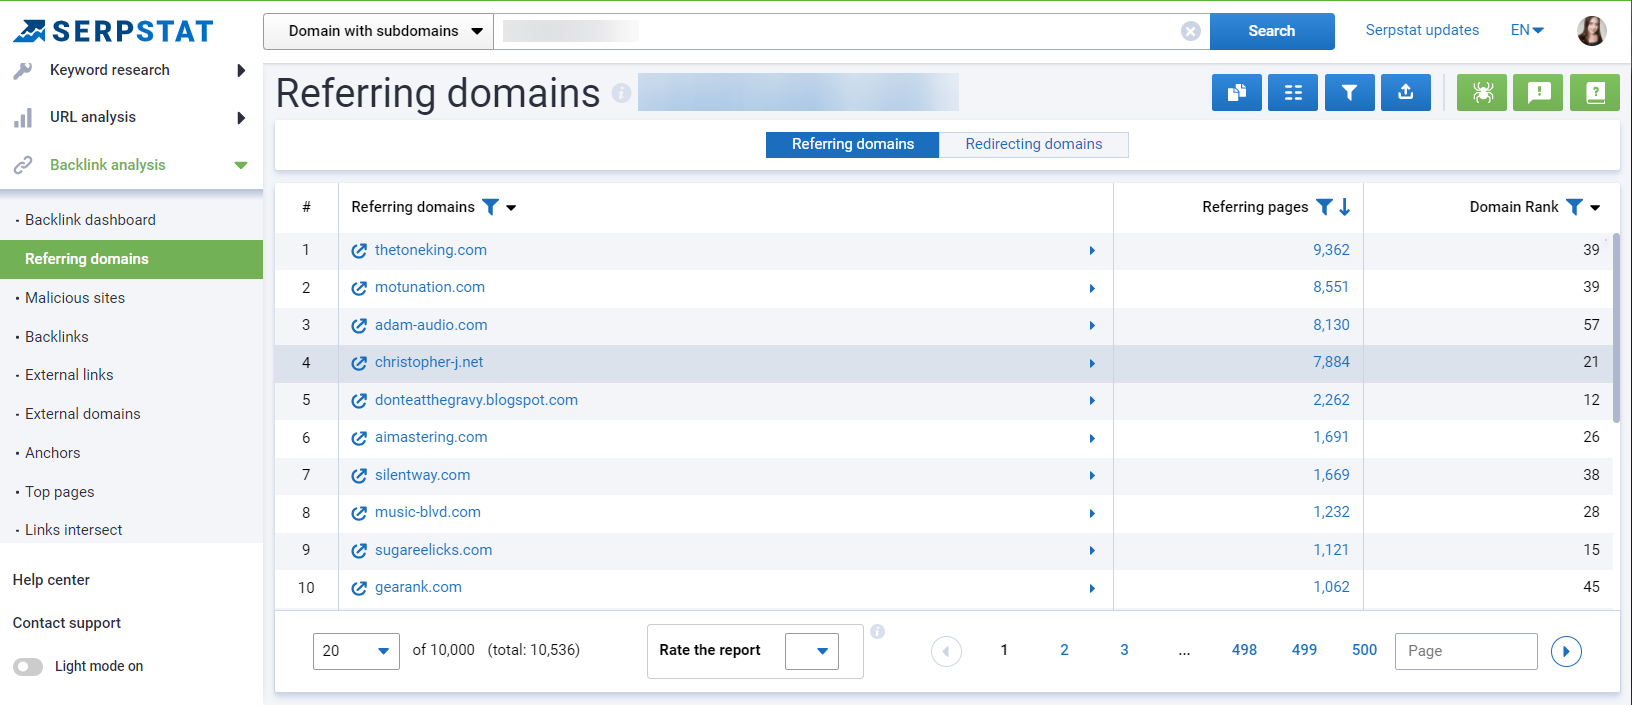Open the external link icon for aimastering.com
Viewport: 1632px width, 705px height.
tap(359, 438)
